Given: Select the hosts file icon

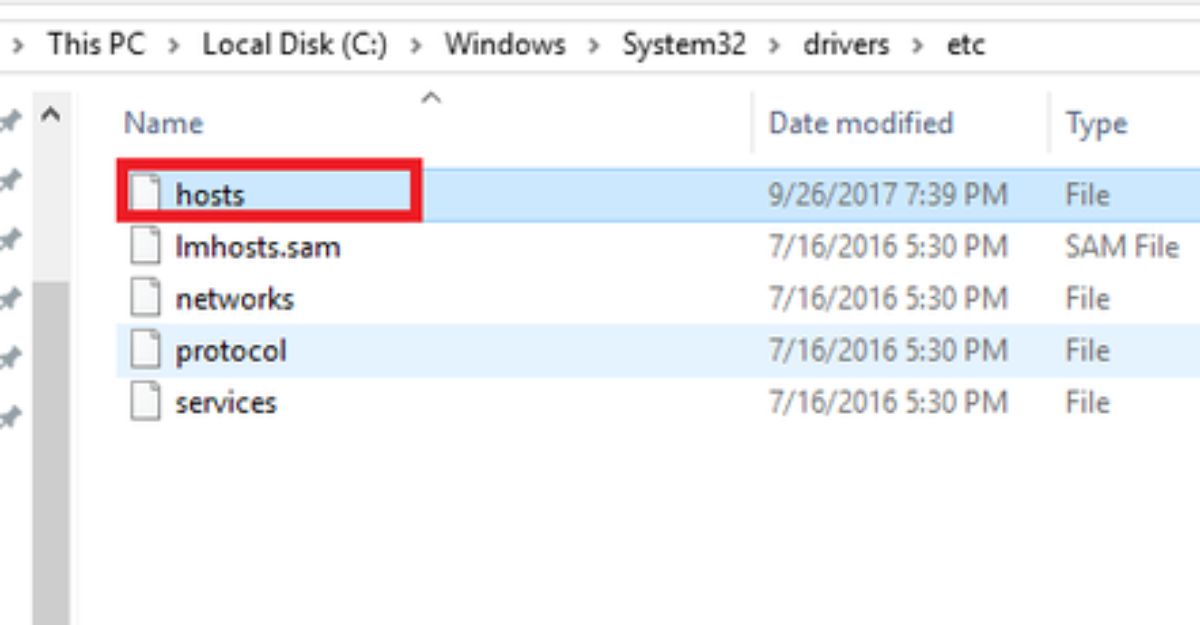Looking at the screenshot, I should (x=146, y=194).
